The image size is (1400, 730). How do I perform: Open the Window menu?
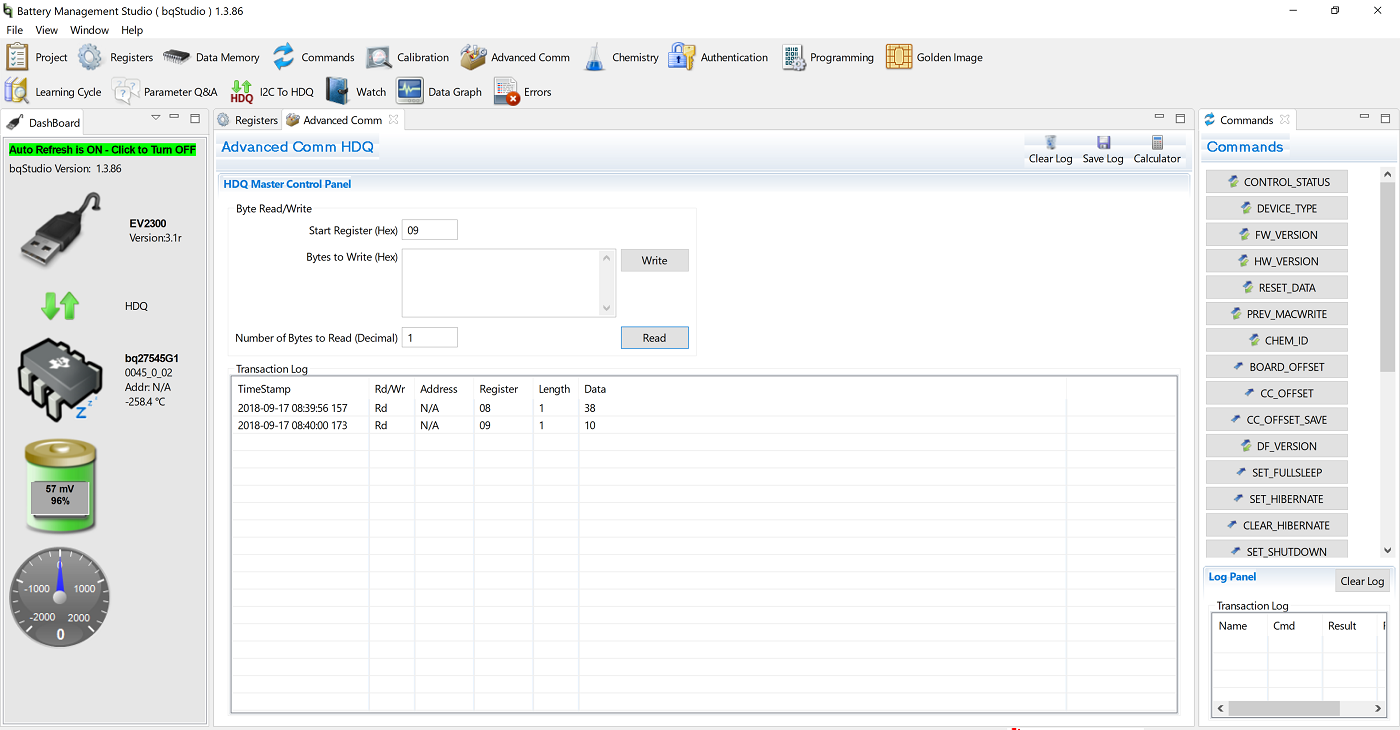pos(89,30)
